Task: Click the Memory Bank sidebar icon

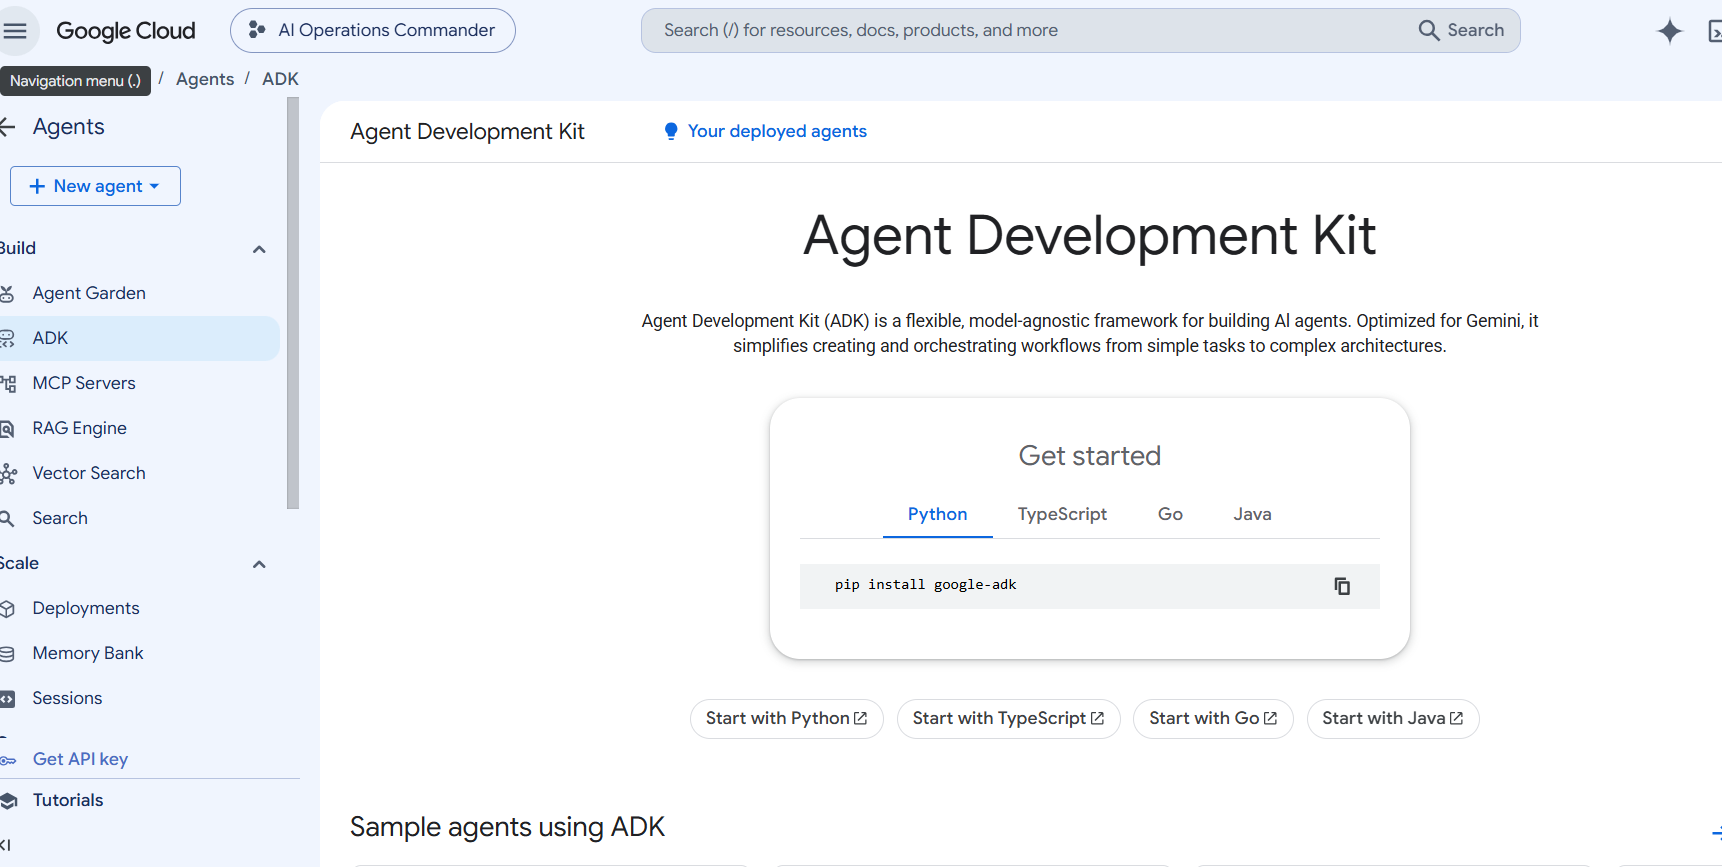Action: click(7, 653)
